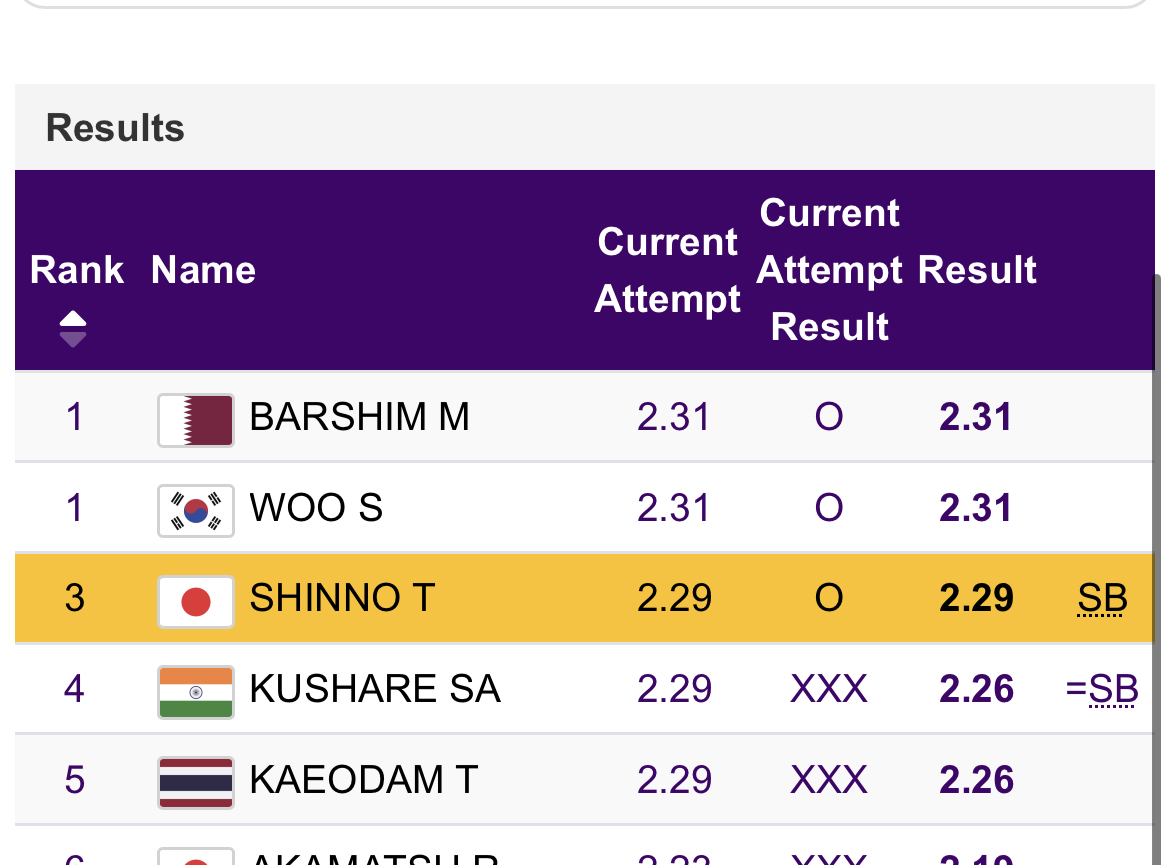This screenshot has height=865, width=1170.
Task: Click South Korea flag beside WOO S
Action: click(x=196, y=510)
